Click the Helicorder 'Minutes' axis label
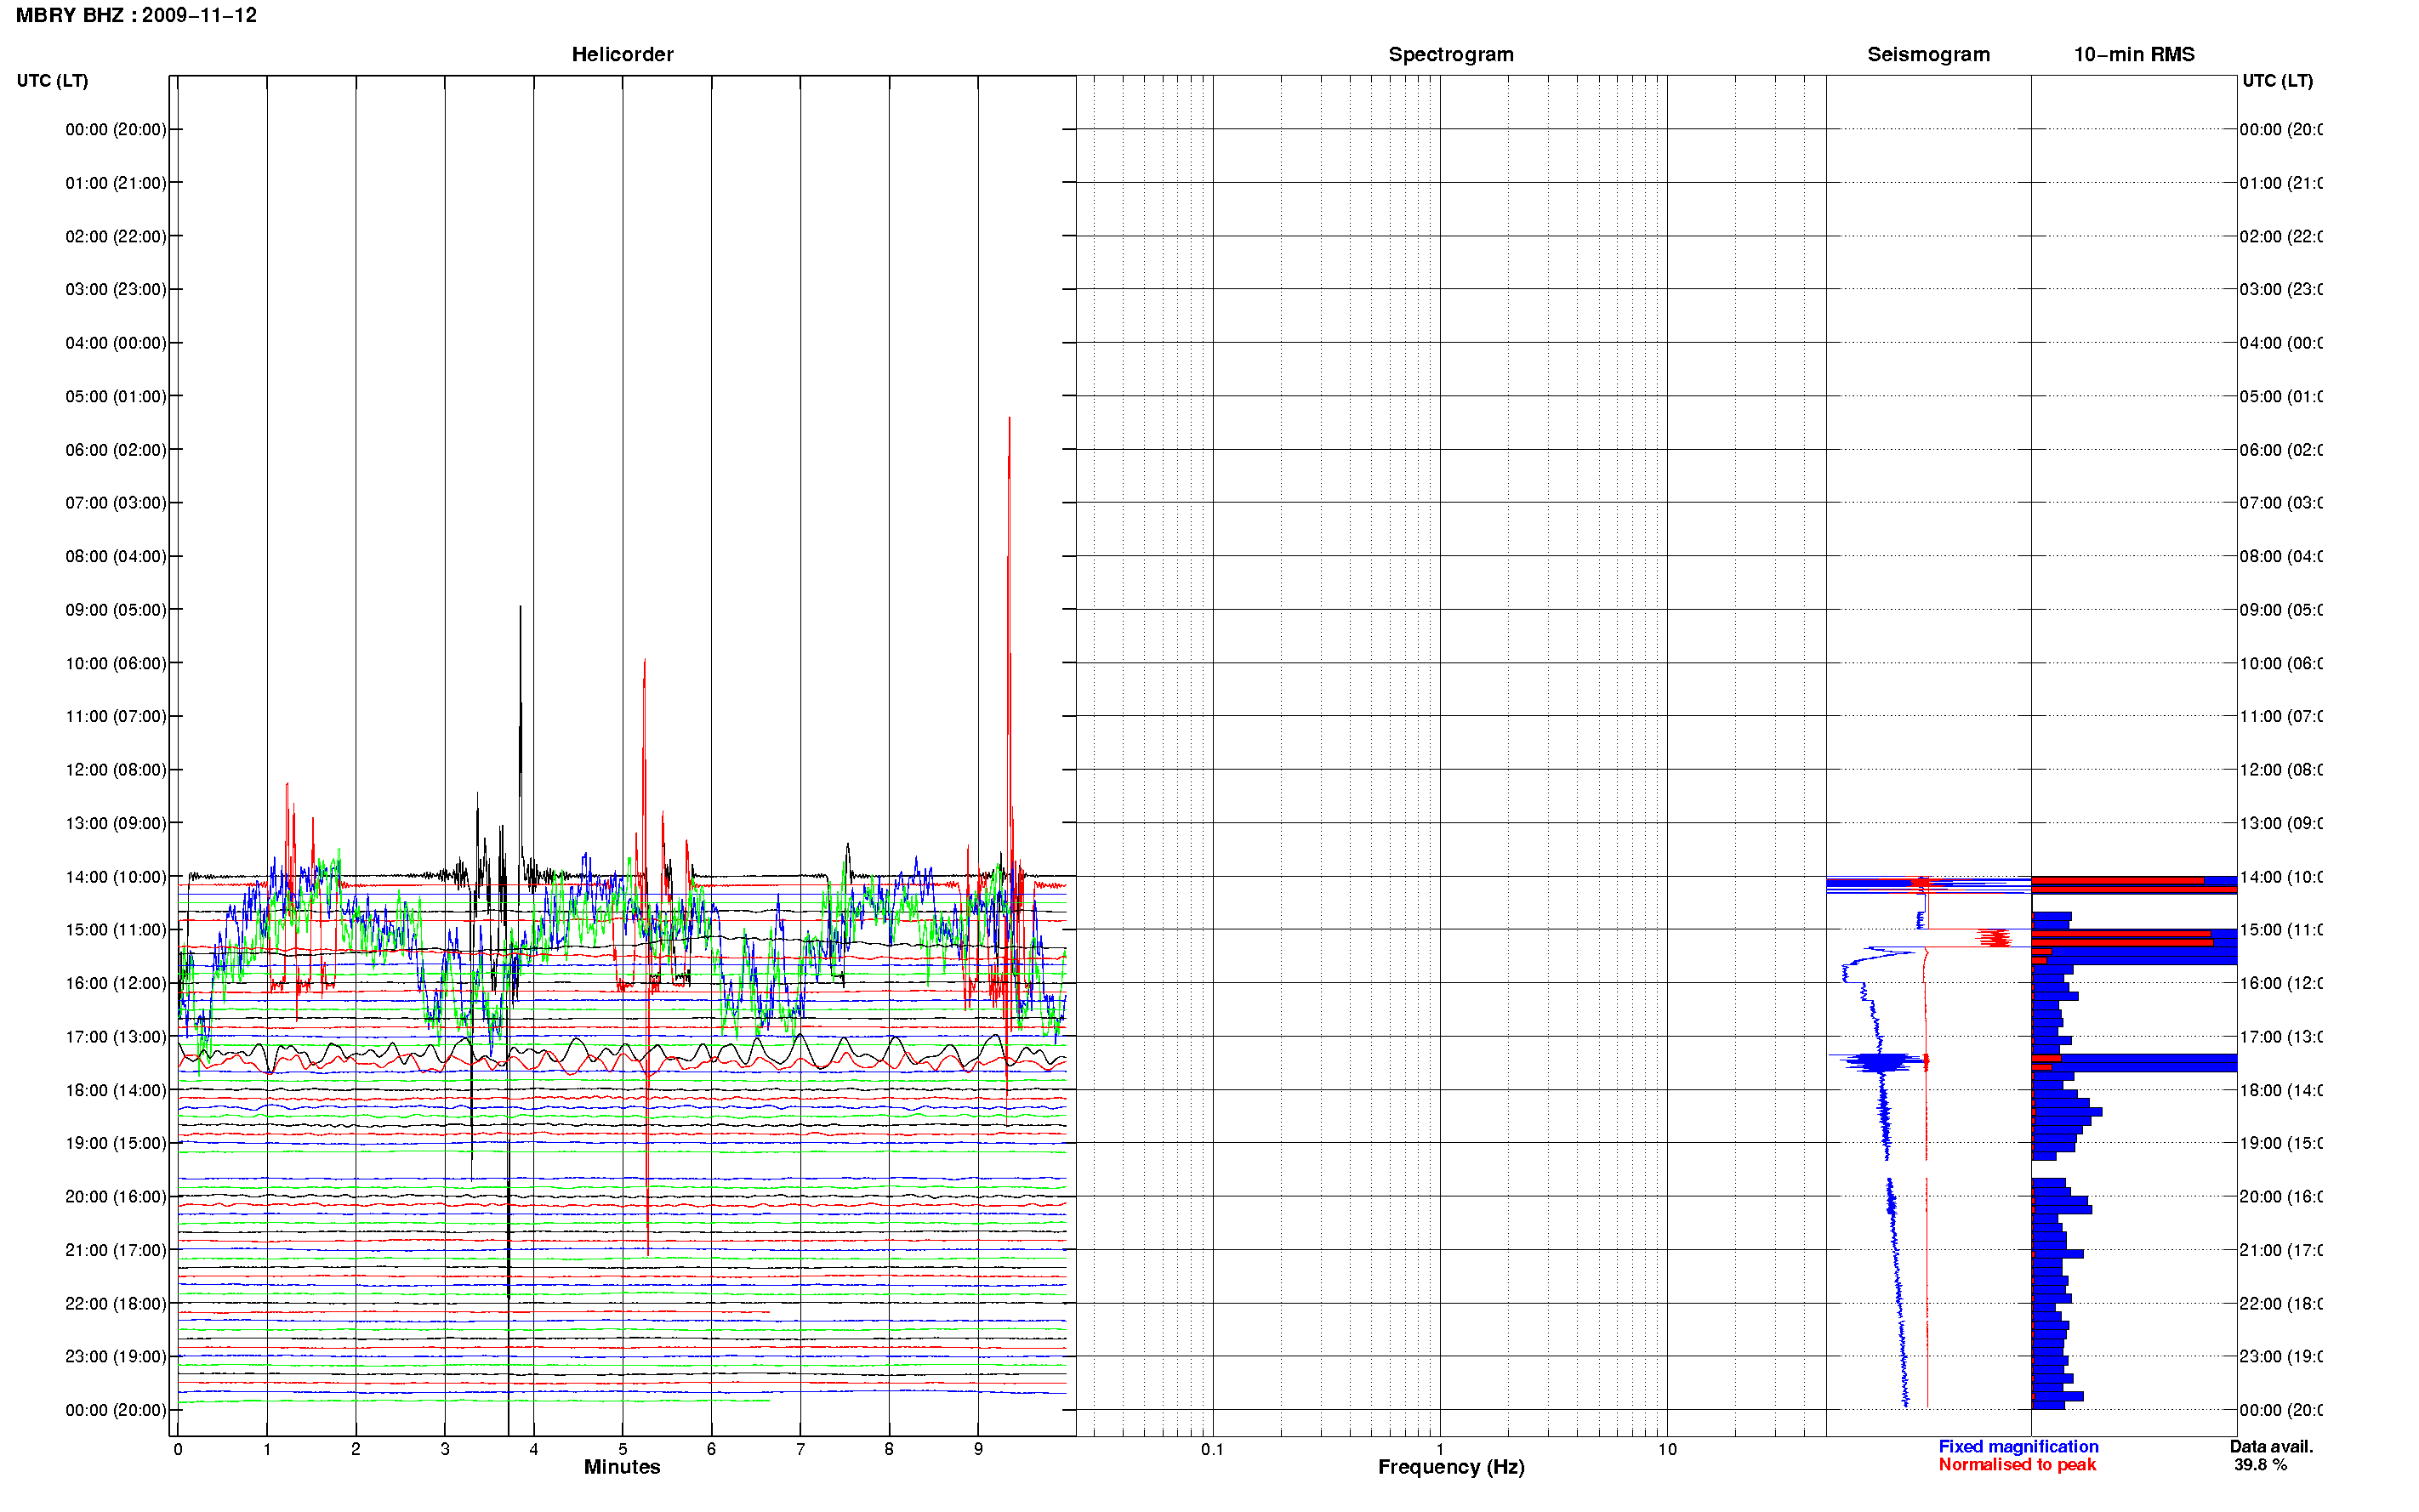The width and height of the screenshot is (2419, 1512). (622, 1467)
